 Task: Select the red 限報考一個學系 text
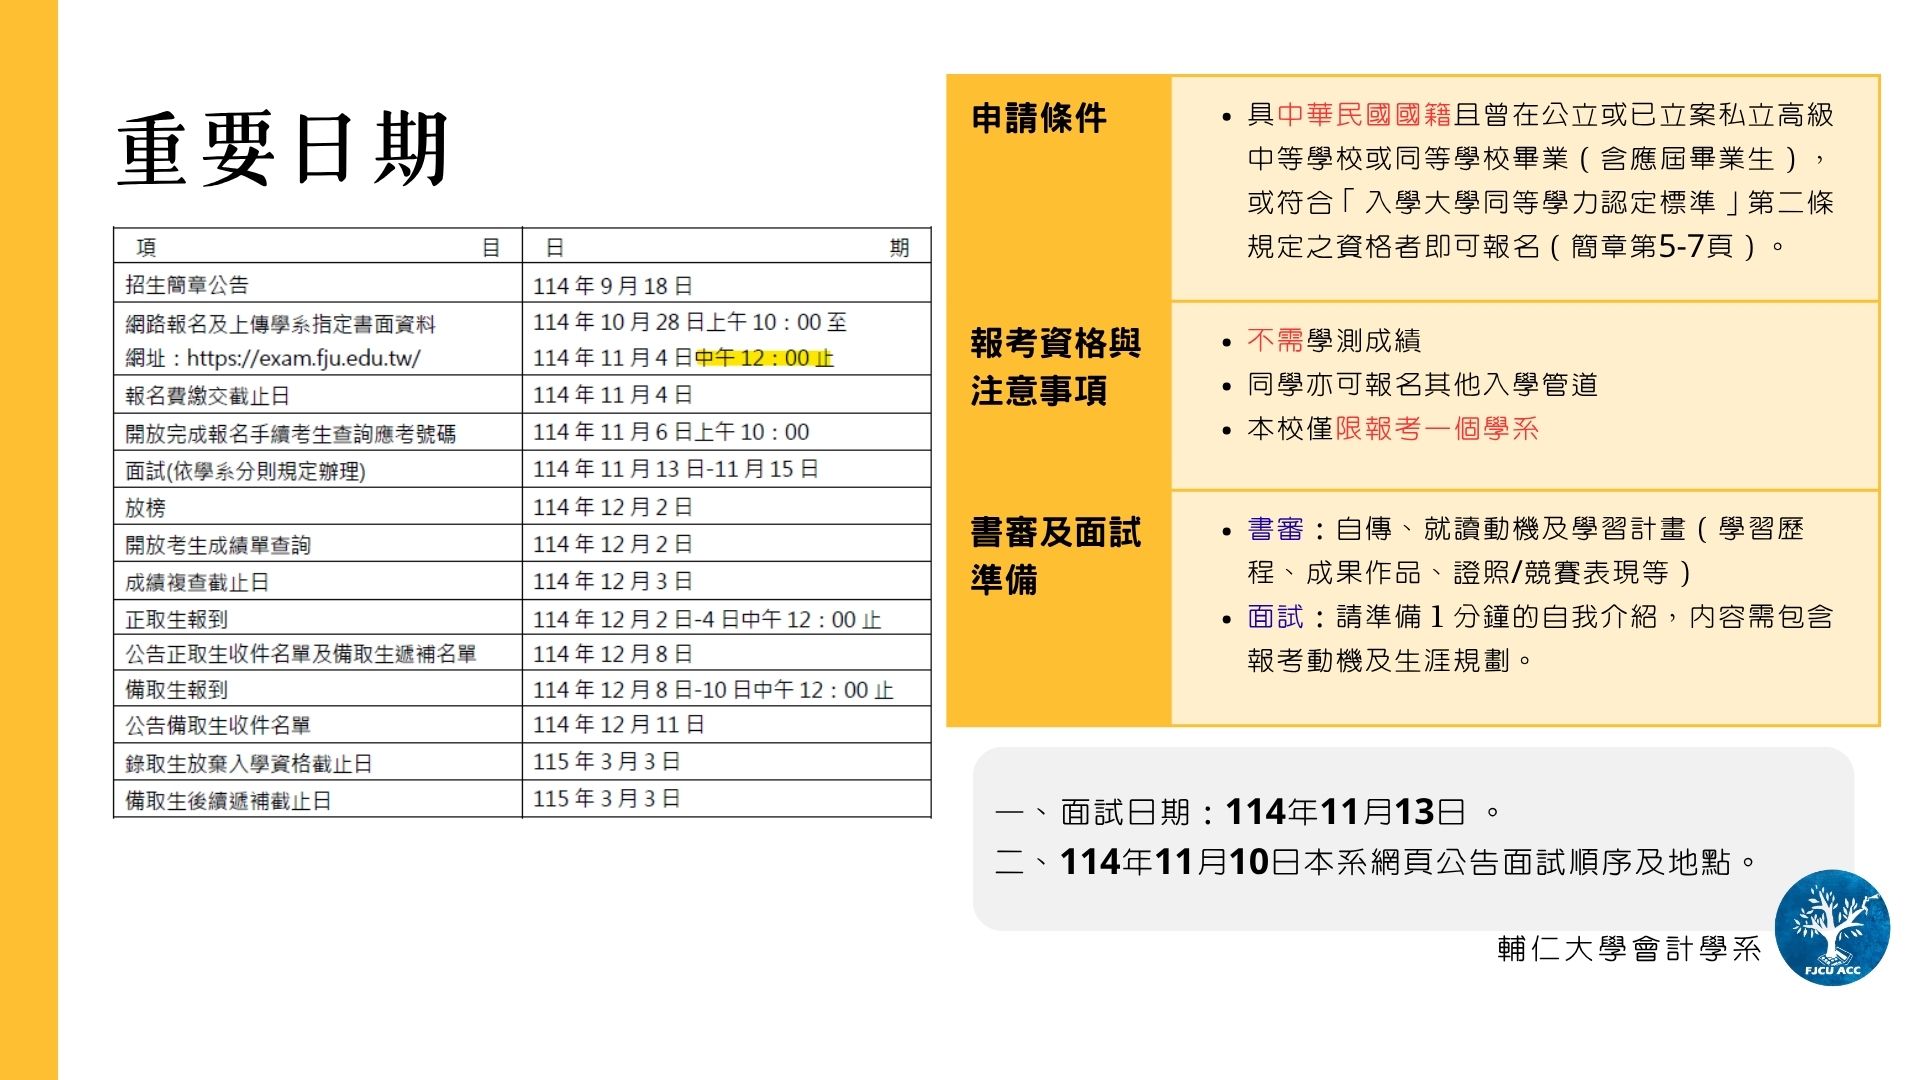point(1437,429)
